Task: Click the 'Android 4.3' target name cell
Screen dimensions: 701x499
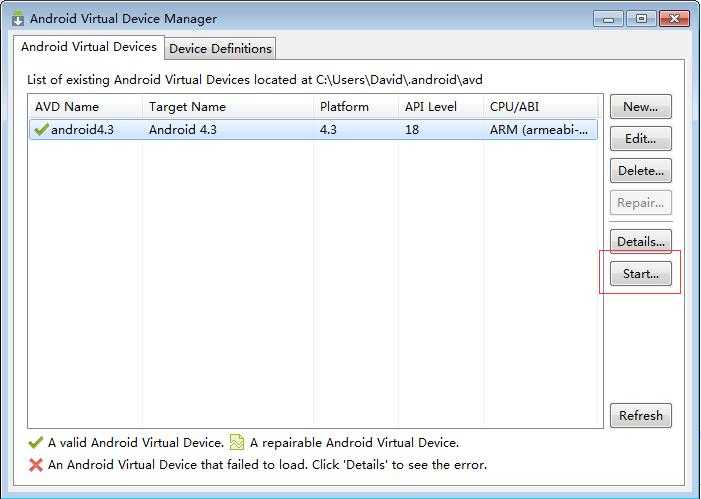Action: point(183,130)
